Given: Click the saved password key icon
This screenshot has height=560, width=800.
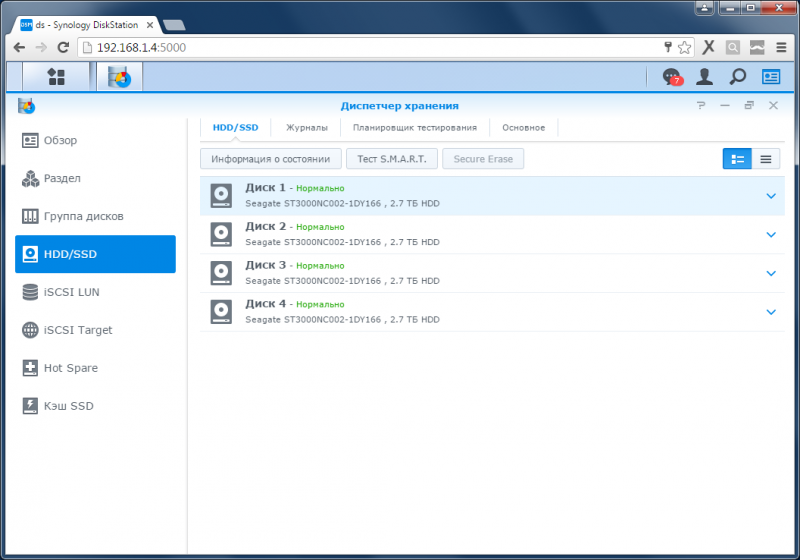Looking at the screenshot, I should click(x=668, y=47).
